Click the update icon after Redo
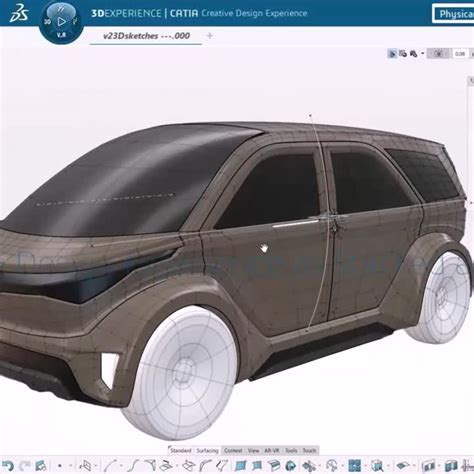This screenshot has height=474, width=474. (x=41, y=465)
